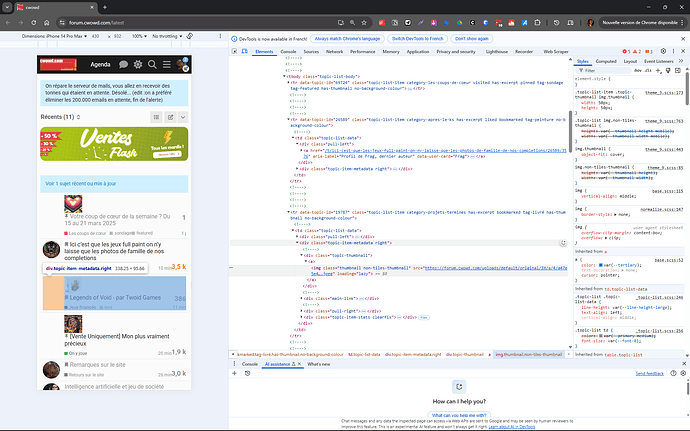Open the What's new drawer tab
The image size is (690, 431).
coord(319,364)
